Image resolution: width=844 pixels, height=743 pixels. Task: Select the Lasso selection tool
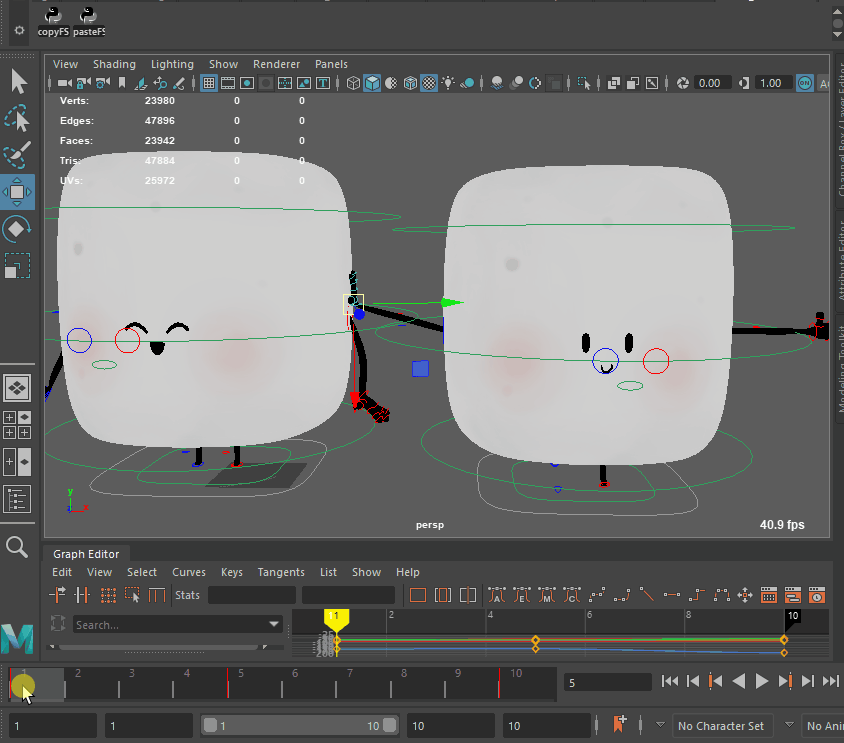(x=18, y=119)
